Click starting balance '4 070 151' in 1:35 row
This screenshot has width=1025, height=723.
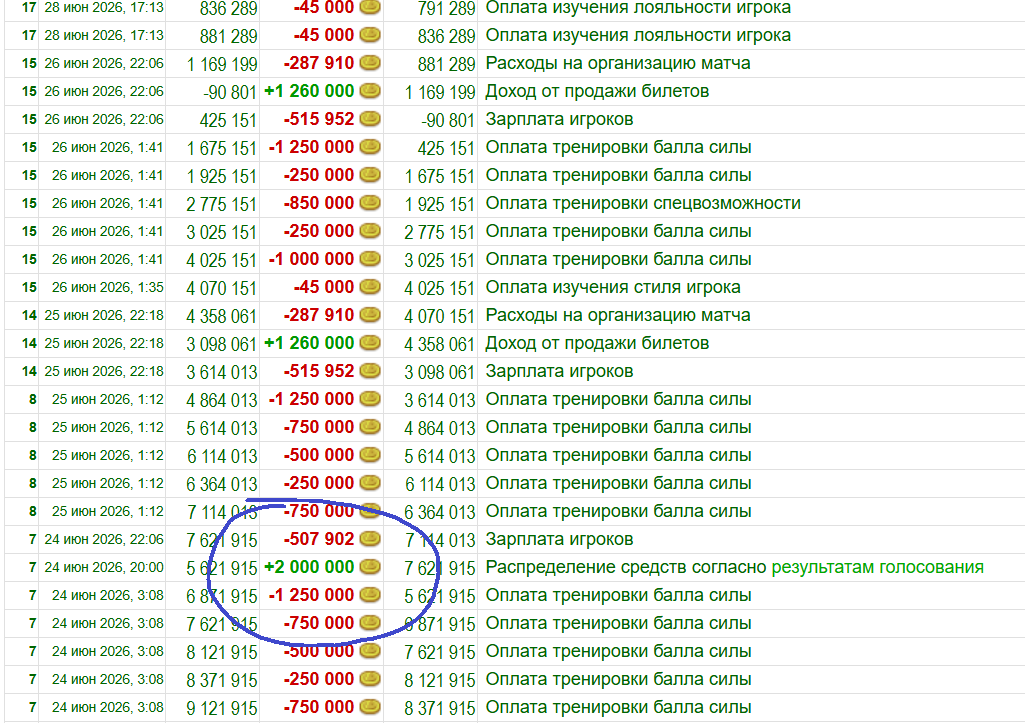click(x=222, y=288)
